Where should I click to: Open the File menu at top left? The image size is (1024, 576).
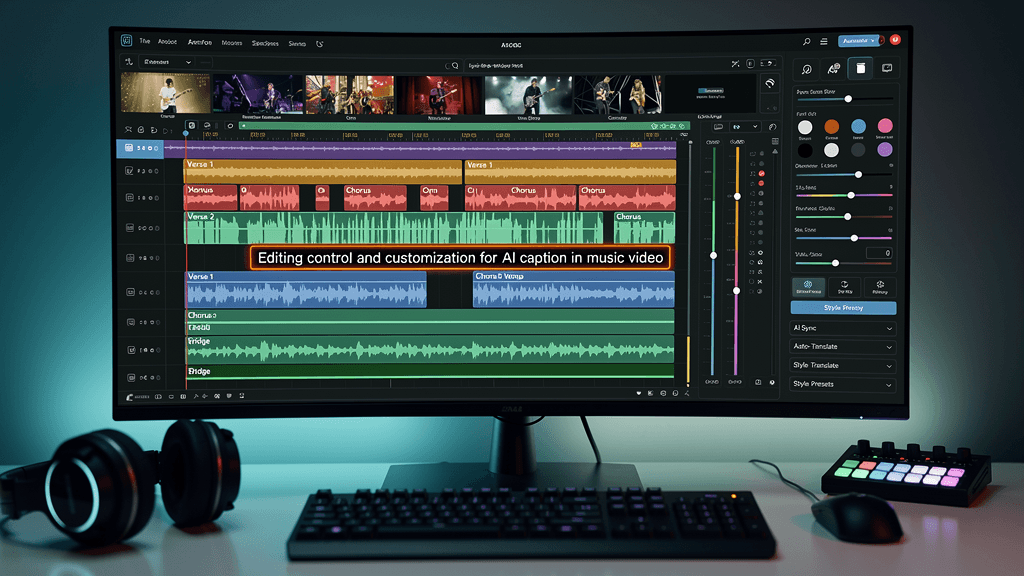point(145,44)
